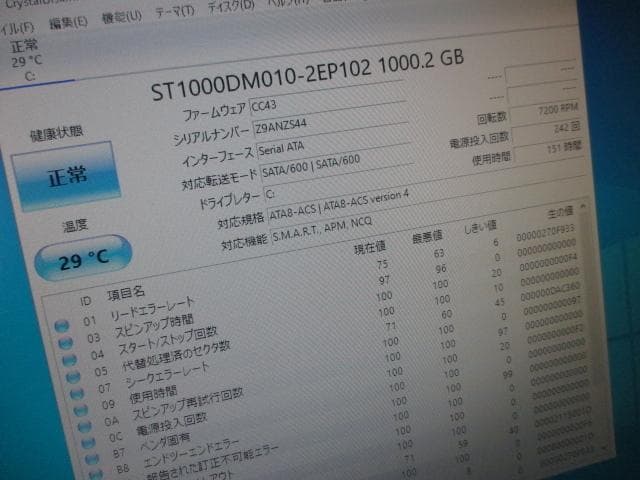Screen dimensions: 640x480
Task: Select the エンドツーエンドエラー row name
Action: click(192, 453)
